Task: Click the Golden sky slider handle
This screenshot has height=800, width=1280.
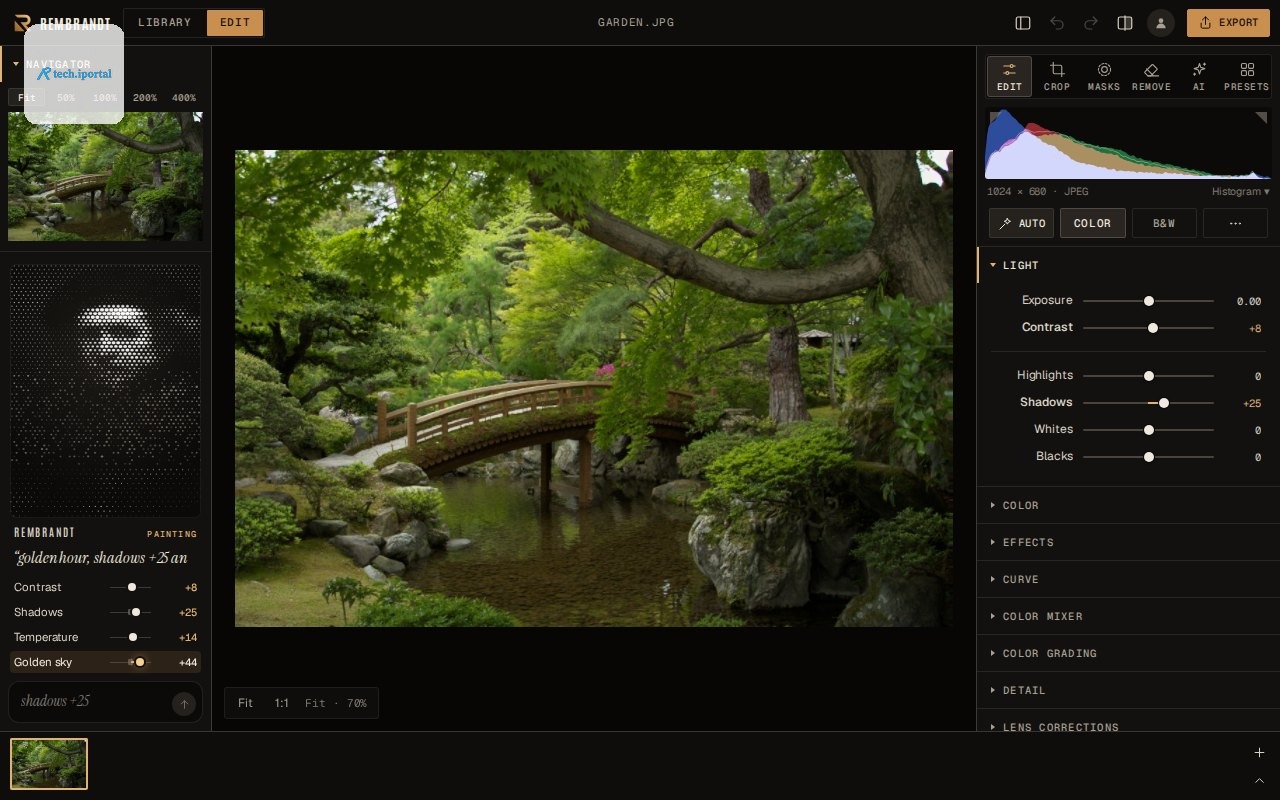Action: coord(140,662)
